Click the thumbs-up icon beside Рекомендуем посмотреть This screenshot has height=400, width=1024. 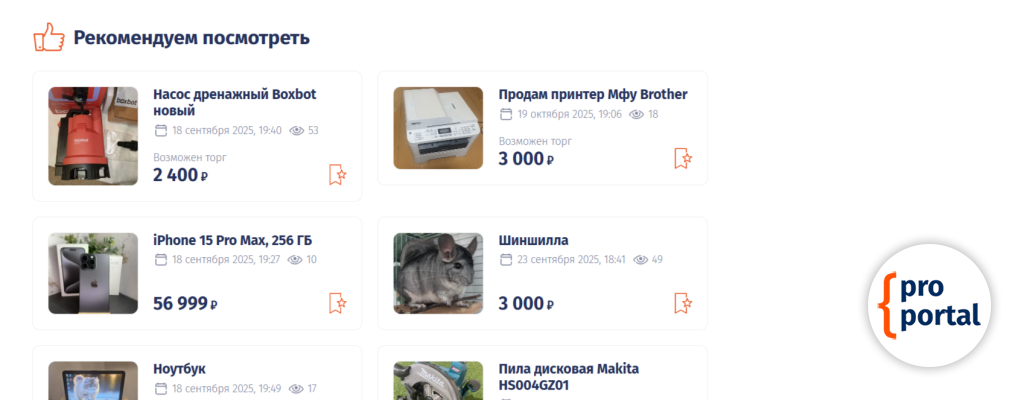point(49,37)
